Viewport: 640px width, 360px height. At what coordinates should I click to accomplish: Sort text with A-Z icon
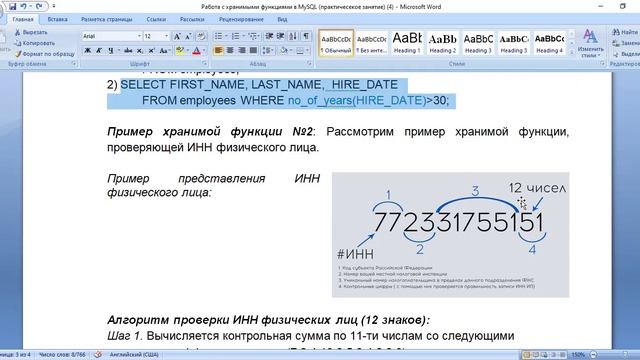pyautogui.click(x=293, y=36)
